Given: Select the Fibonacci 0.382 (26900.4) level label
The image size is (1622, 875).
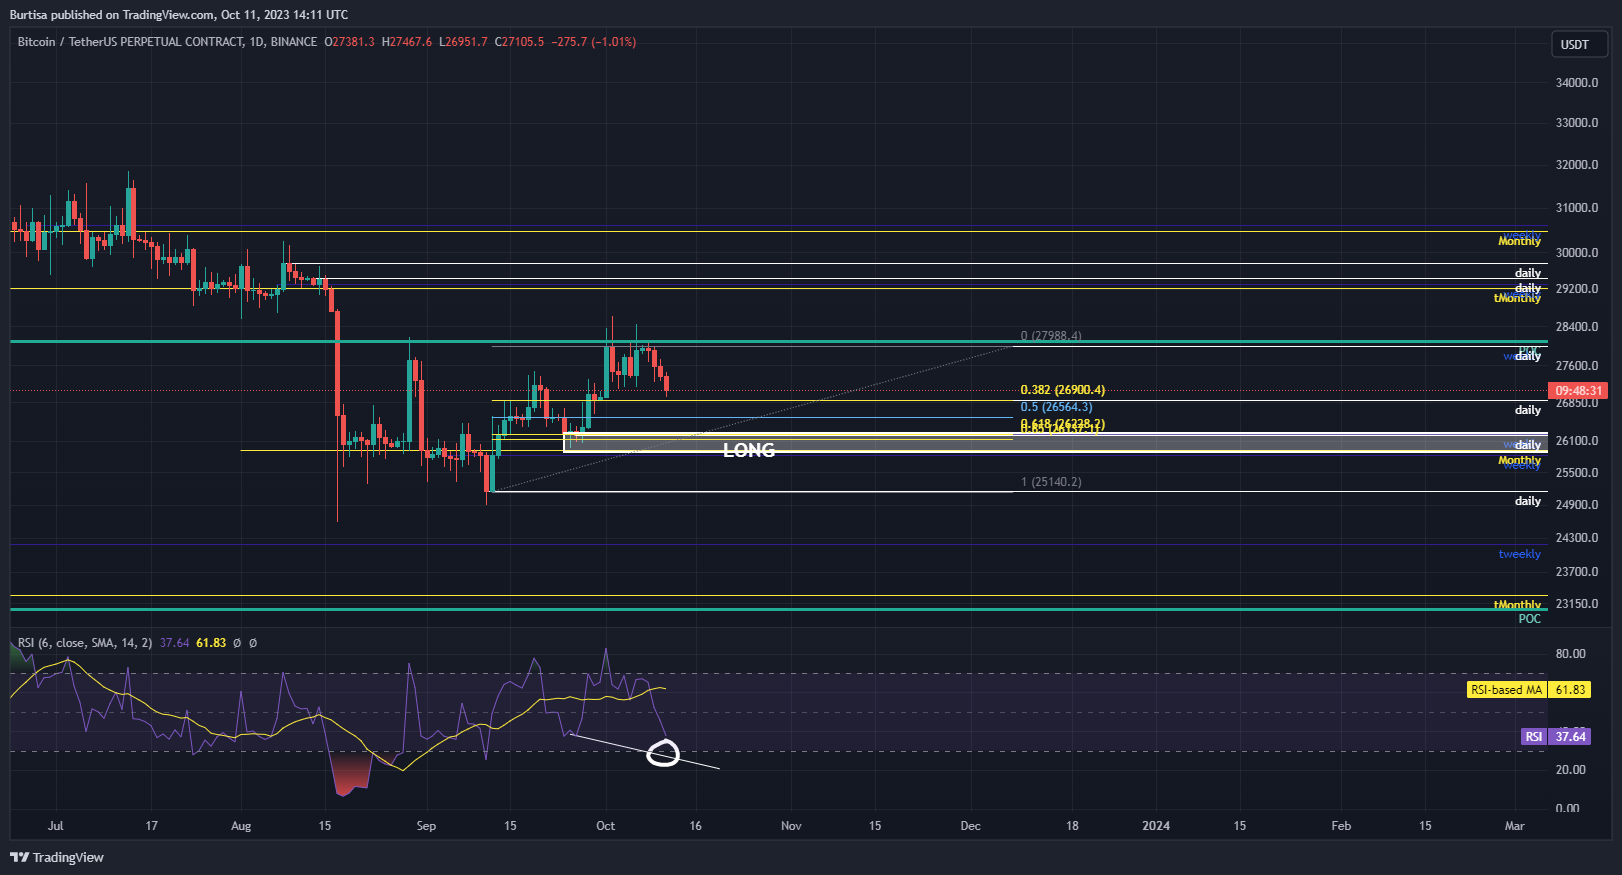Looking at the screenshot, I should click(1062, 390).
